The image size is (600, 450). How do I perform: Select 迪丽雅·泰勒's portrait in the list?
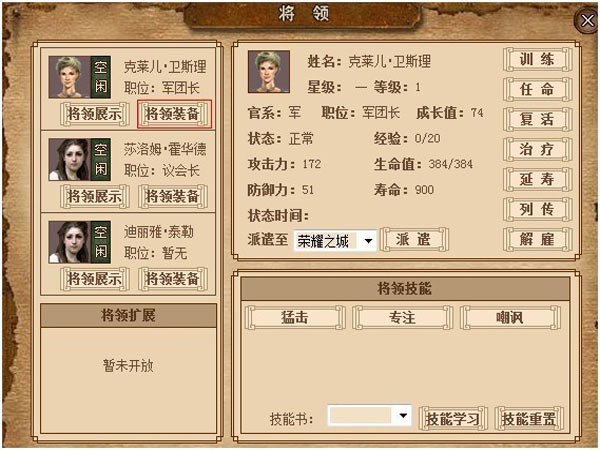[69, 242]
